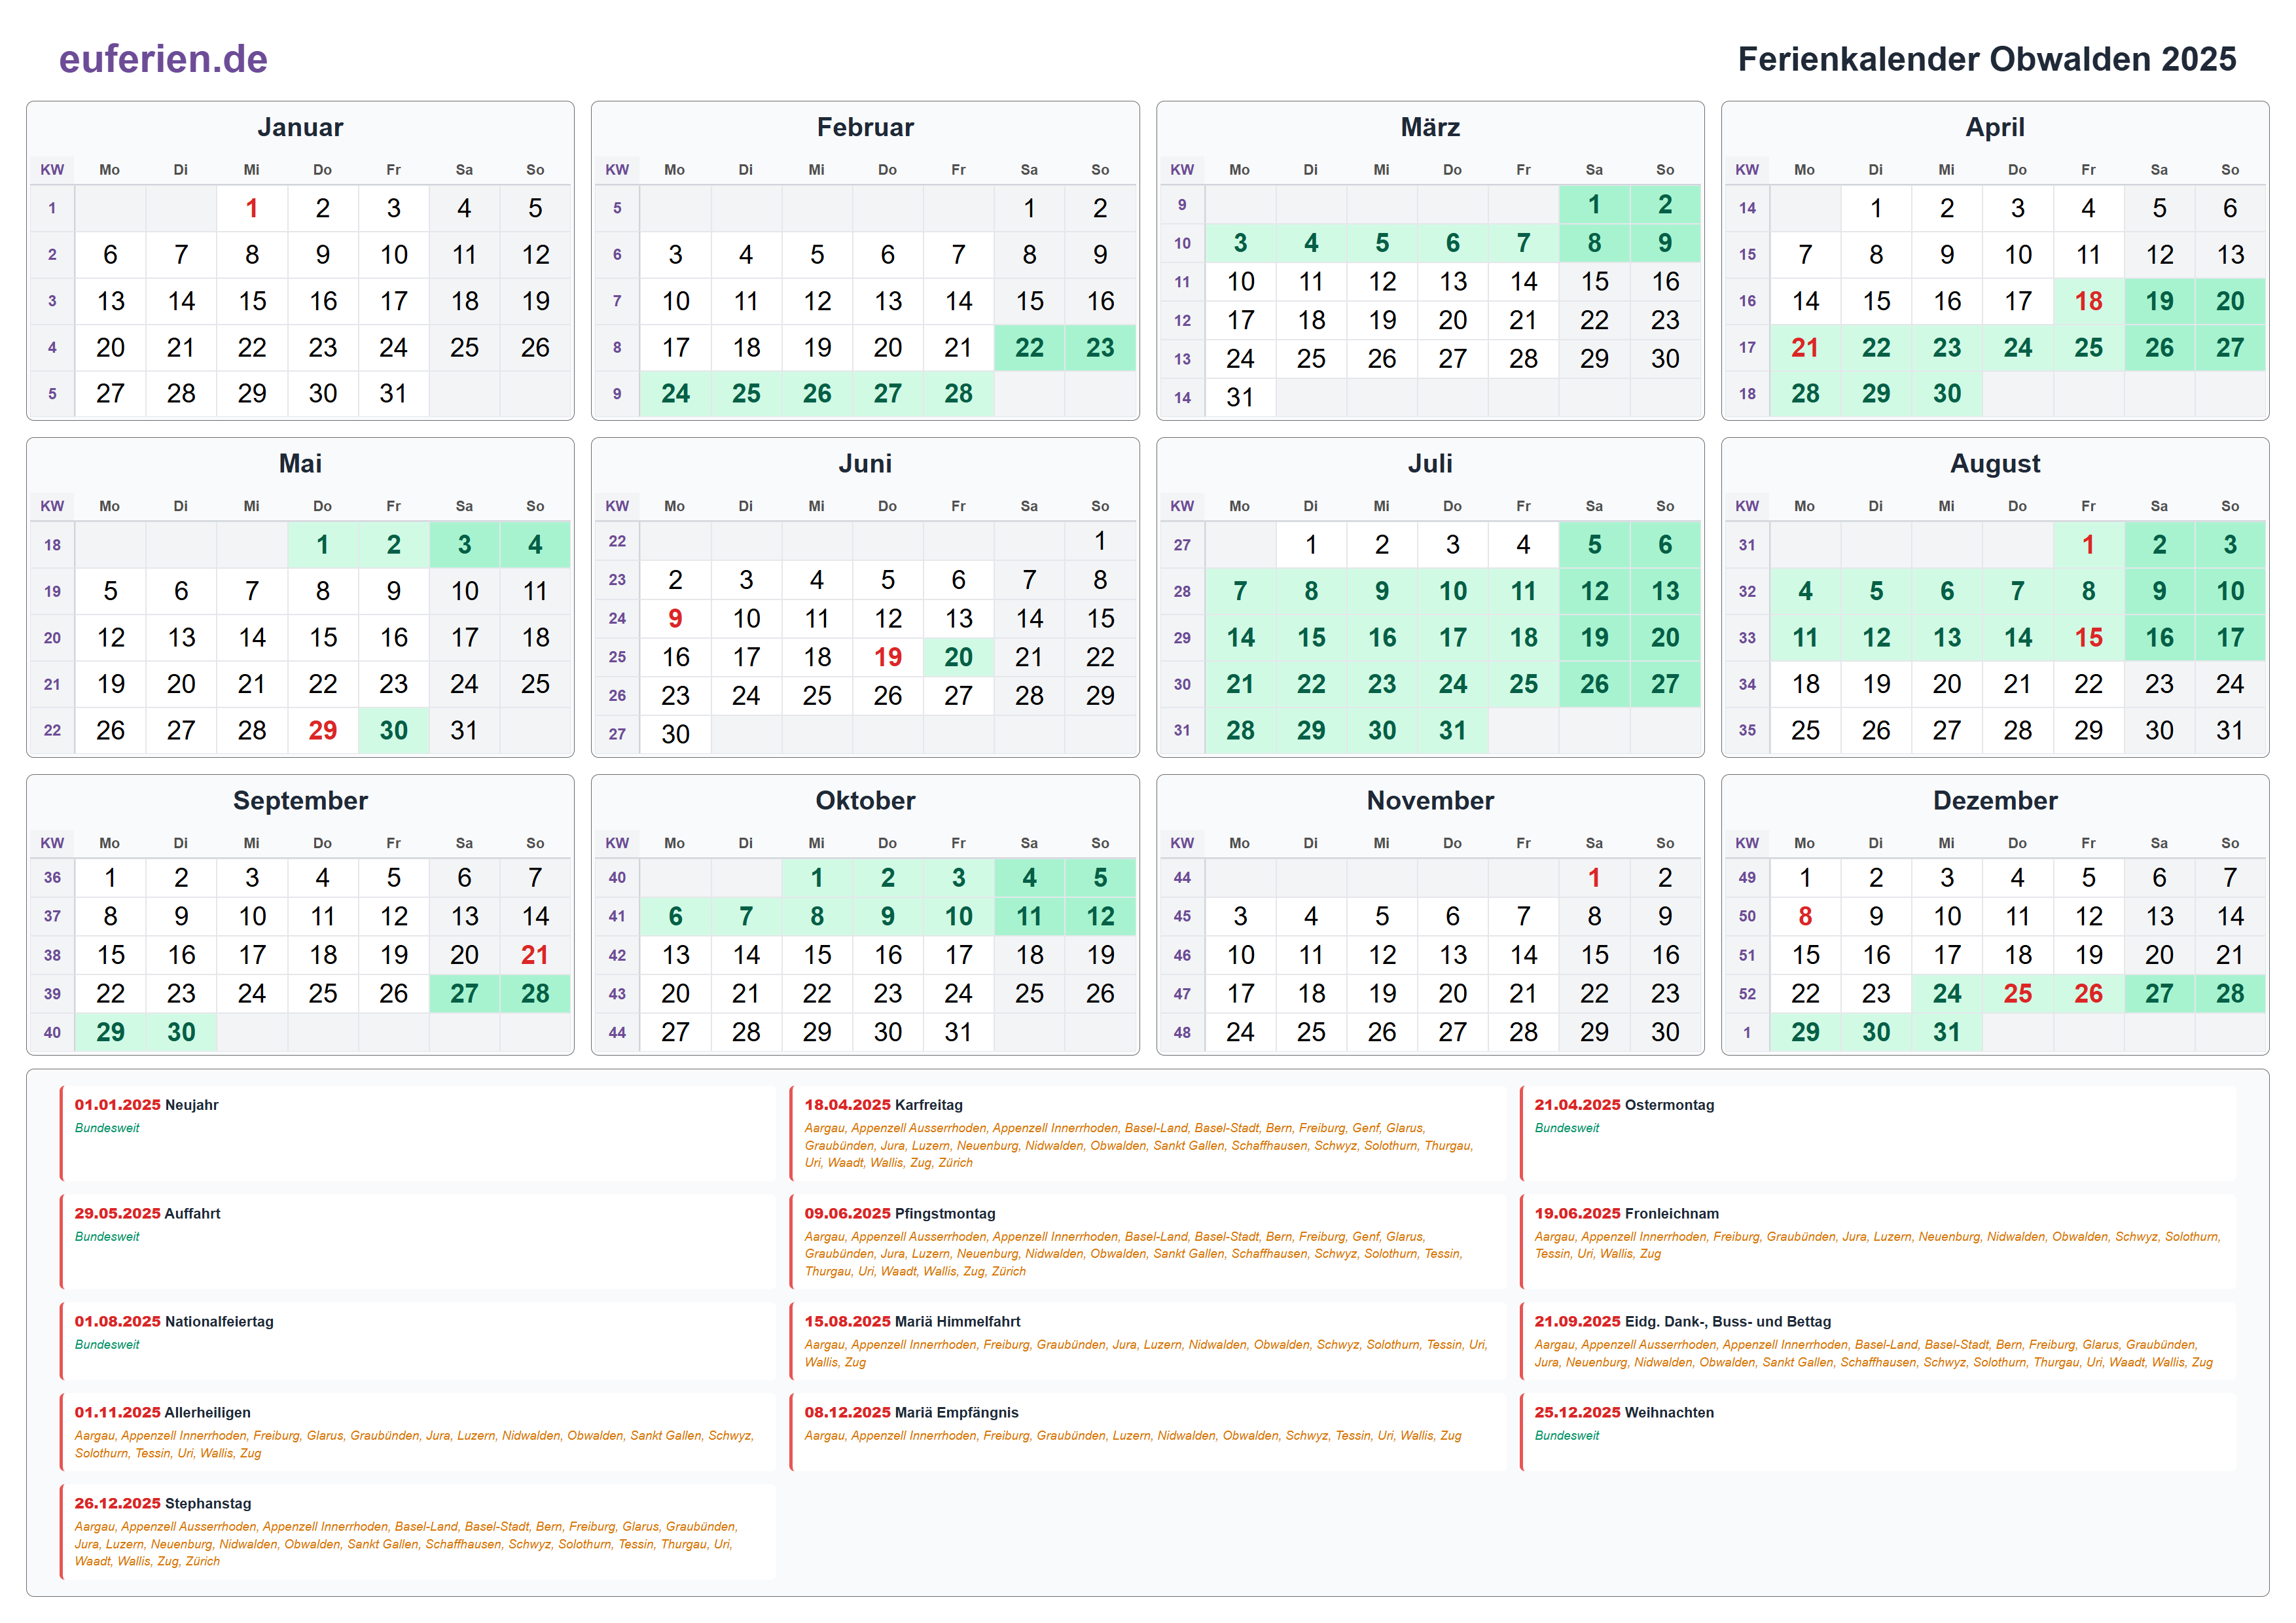
Task: Open the 01.01.2025 Neujahr holiday entry
Action: pyautogui.click(x=418, y=1134)
